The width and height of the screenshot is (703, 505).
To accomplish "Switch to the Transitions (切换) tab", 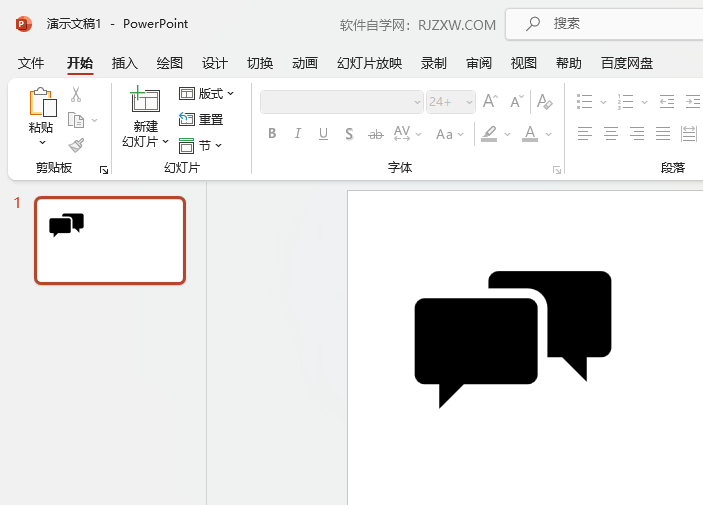I will pyautogui.click(x=260, y=63).
